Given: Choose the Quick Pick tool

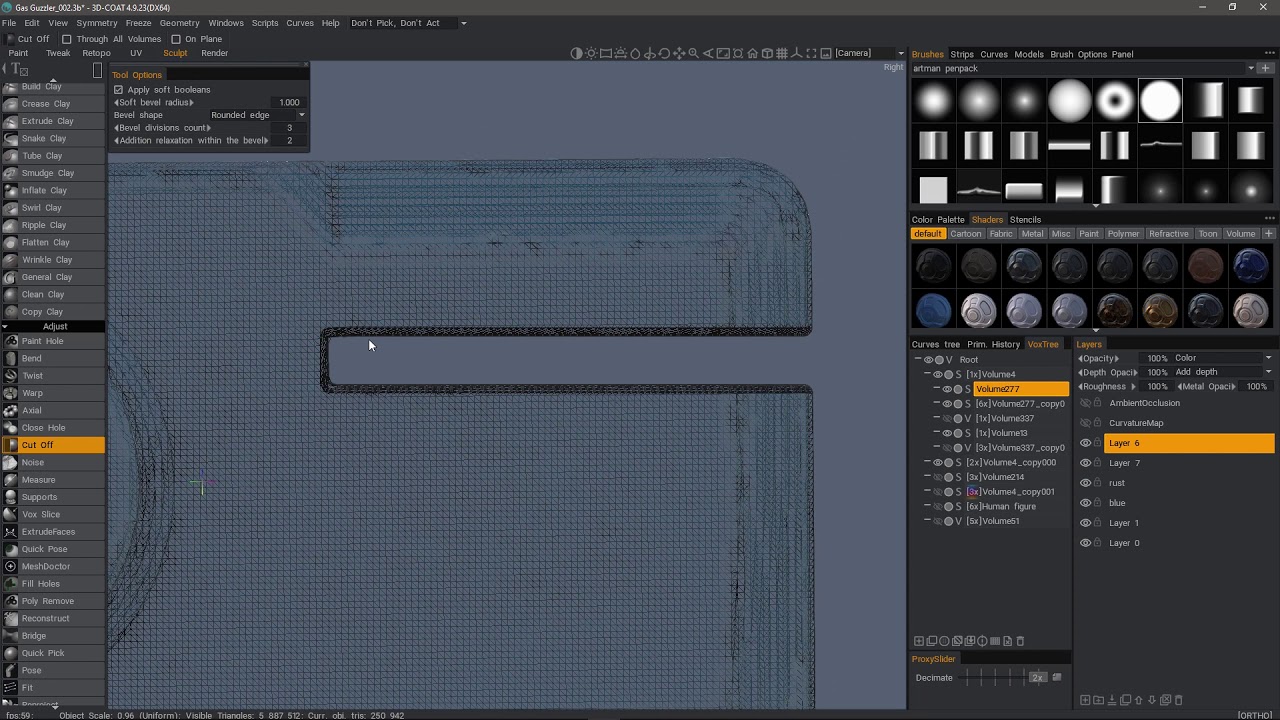Looking at the screenshot, I should 52,653.
